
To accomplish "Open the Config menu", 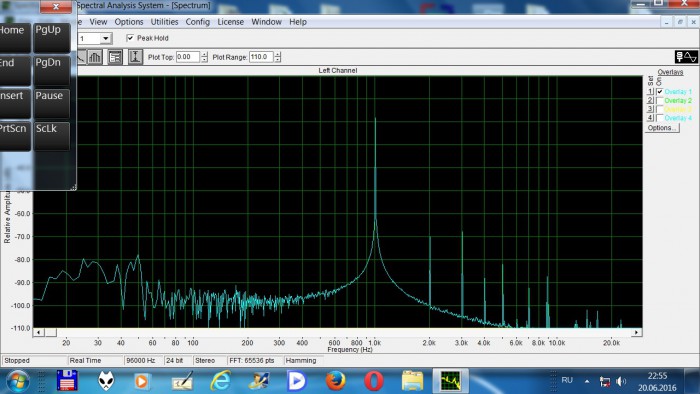I will coord(198,22).
